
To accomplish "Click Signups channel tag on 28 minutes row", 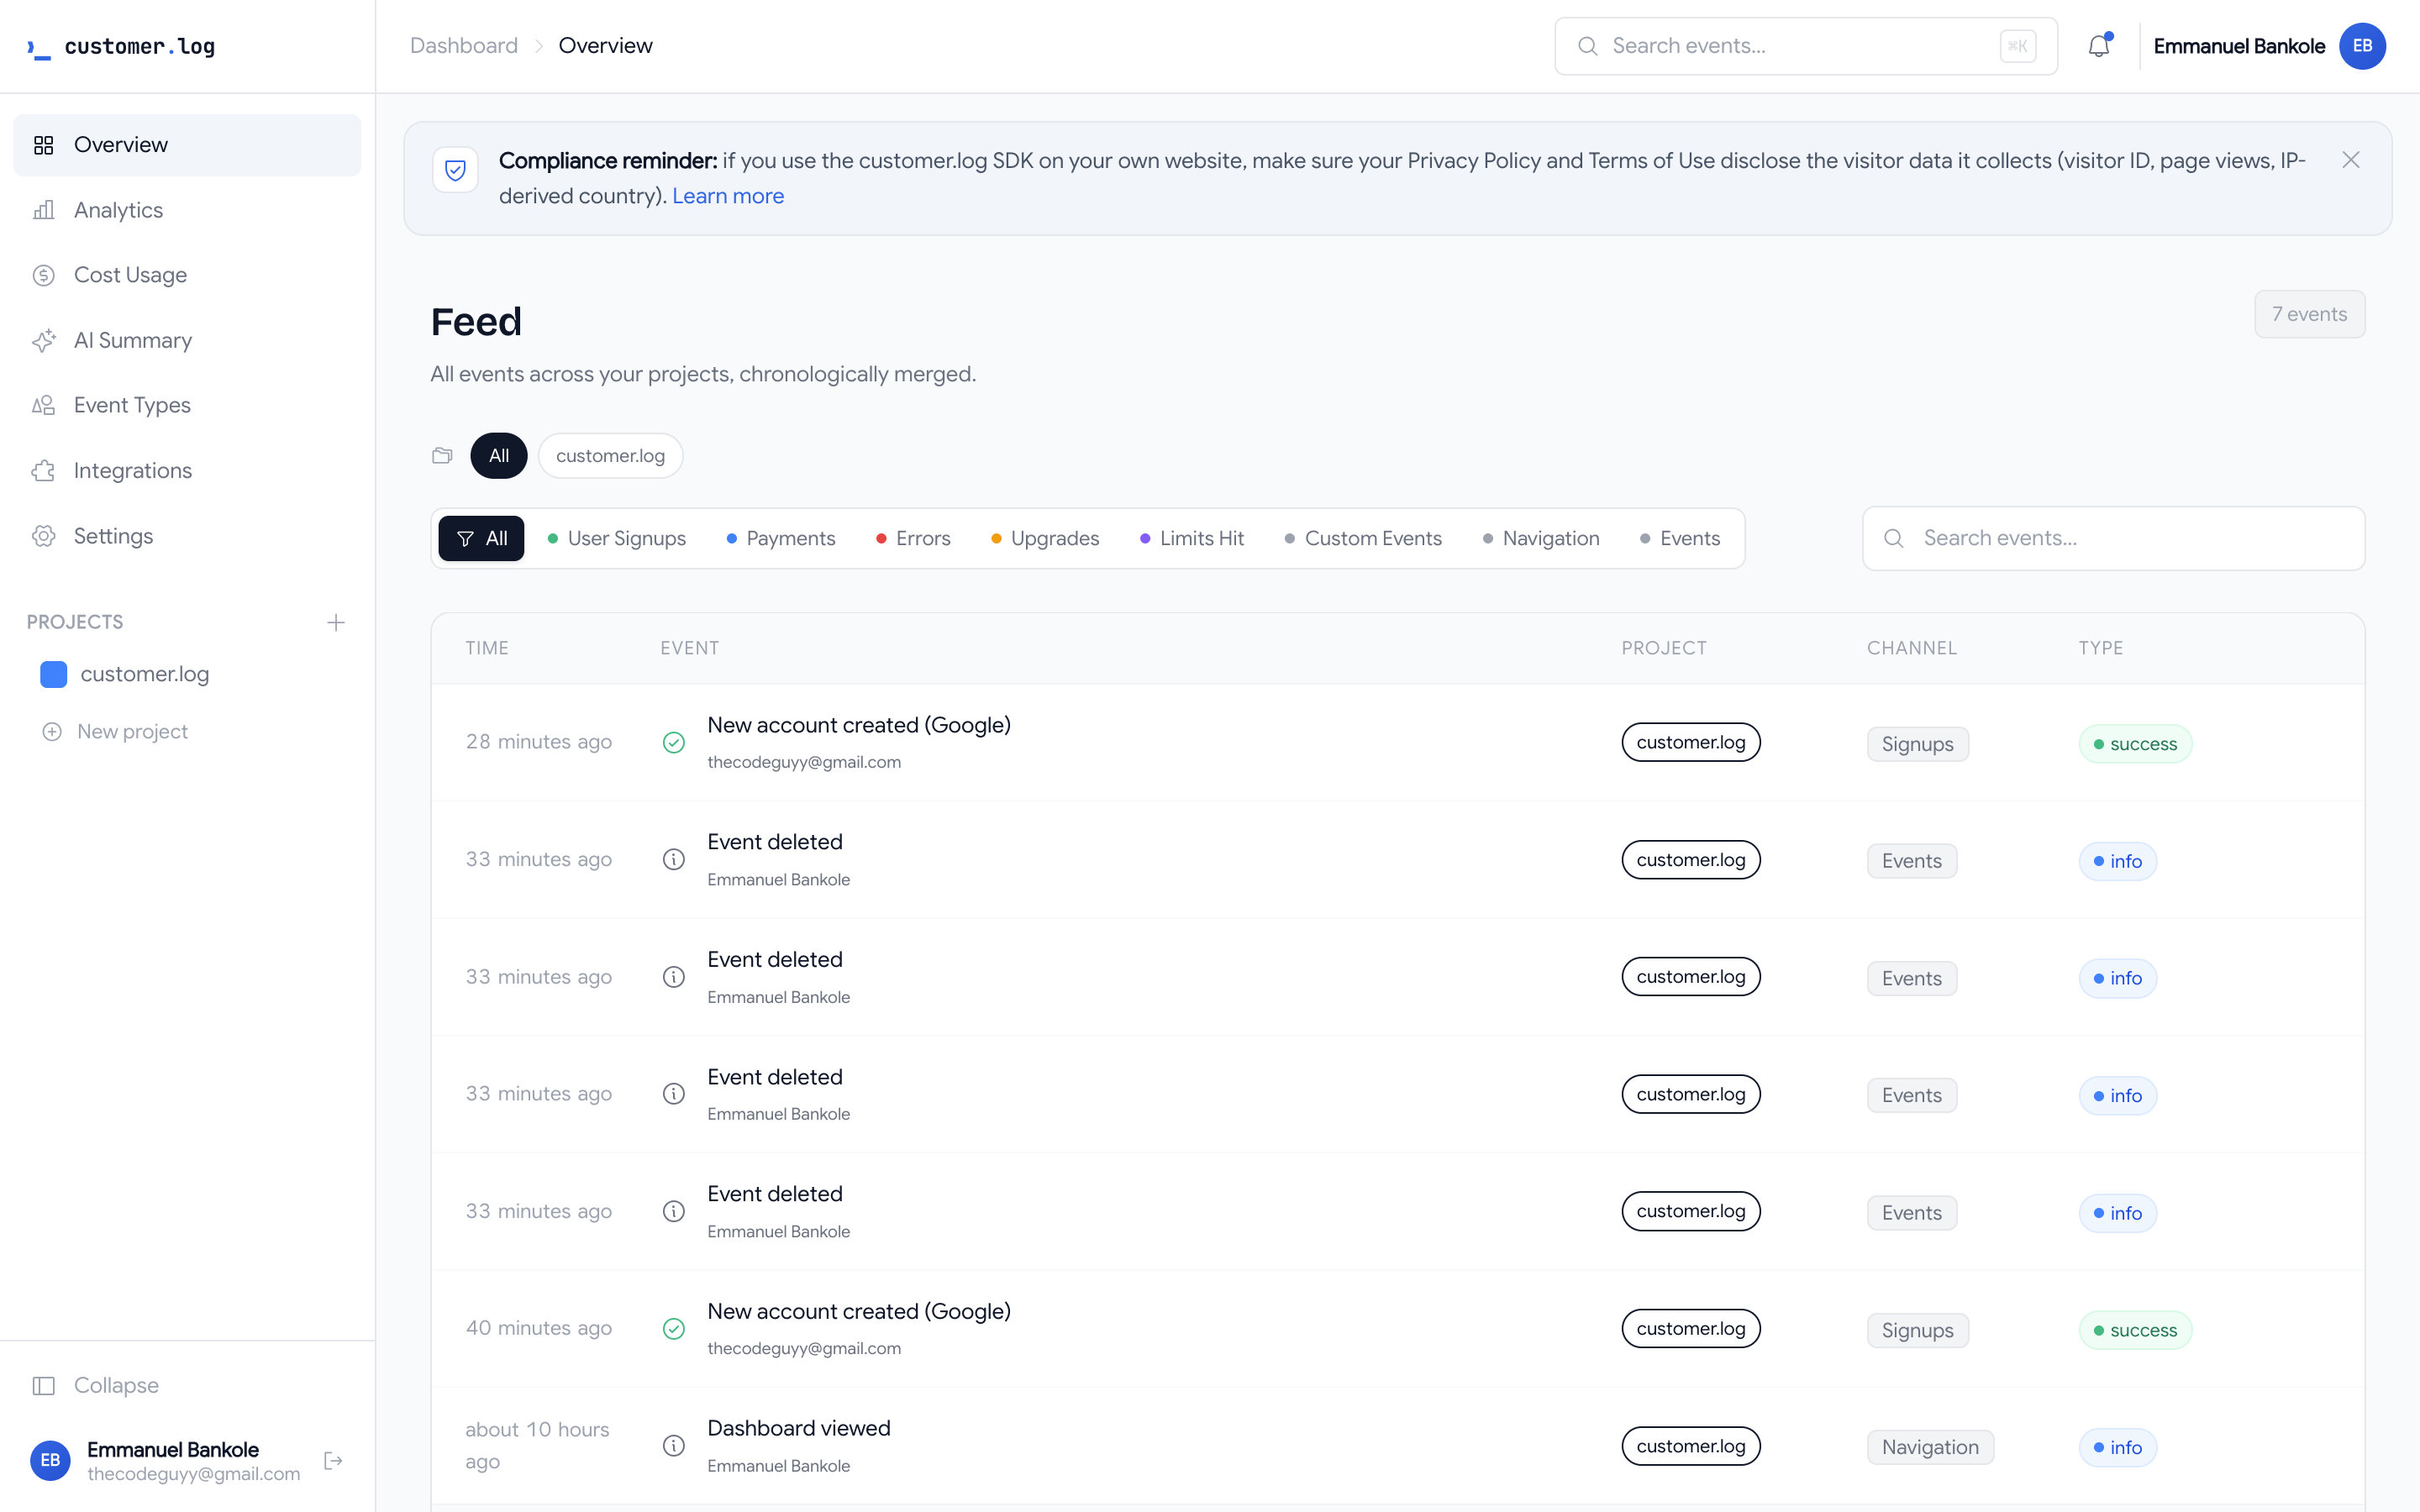I will (1917, 744).
